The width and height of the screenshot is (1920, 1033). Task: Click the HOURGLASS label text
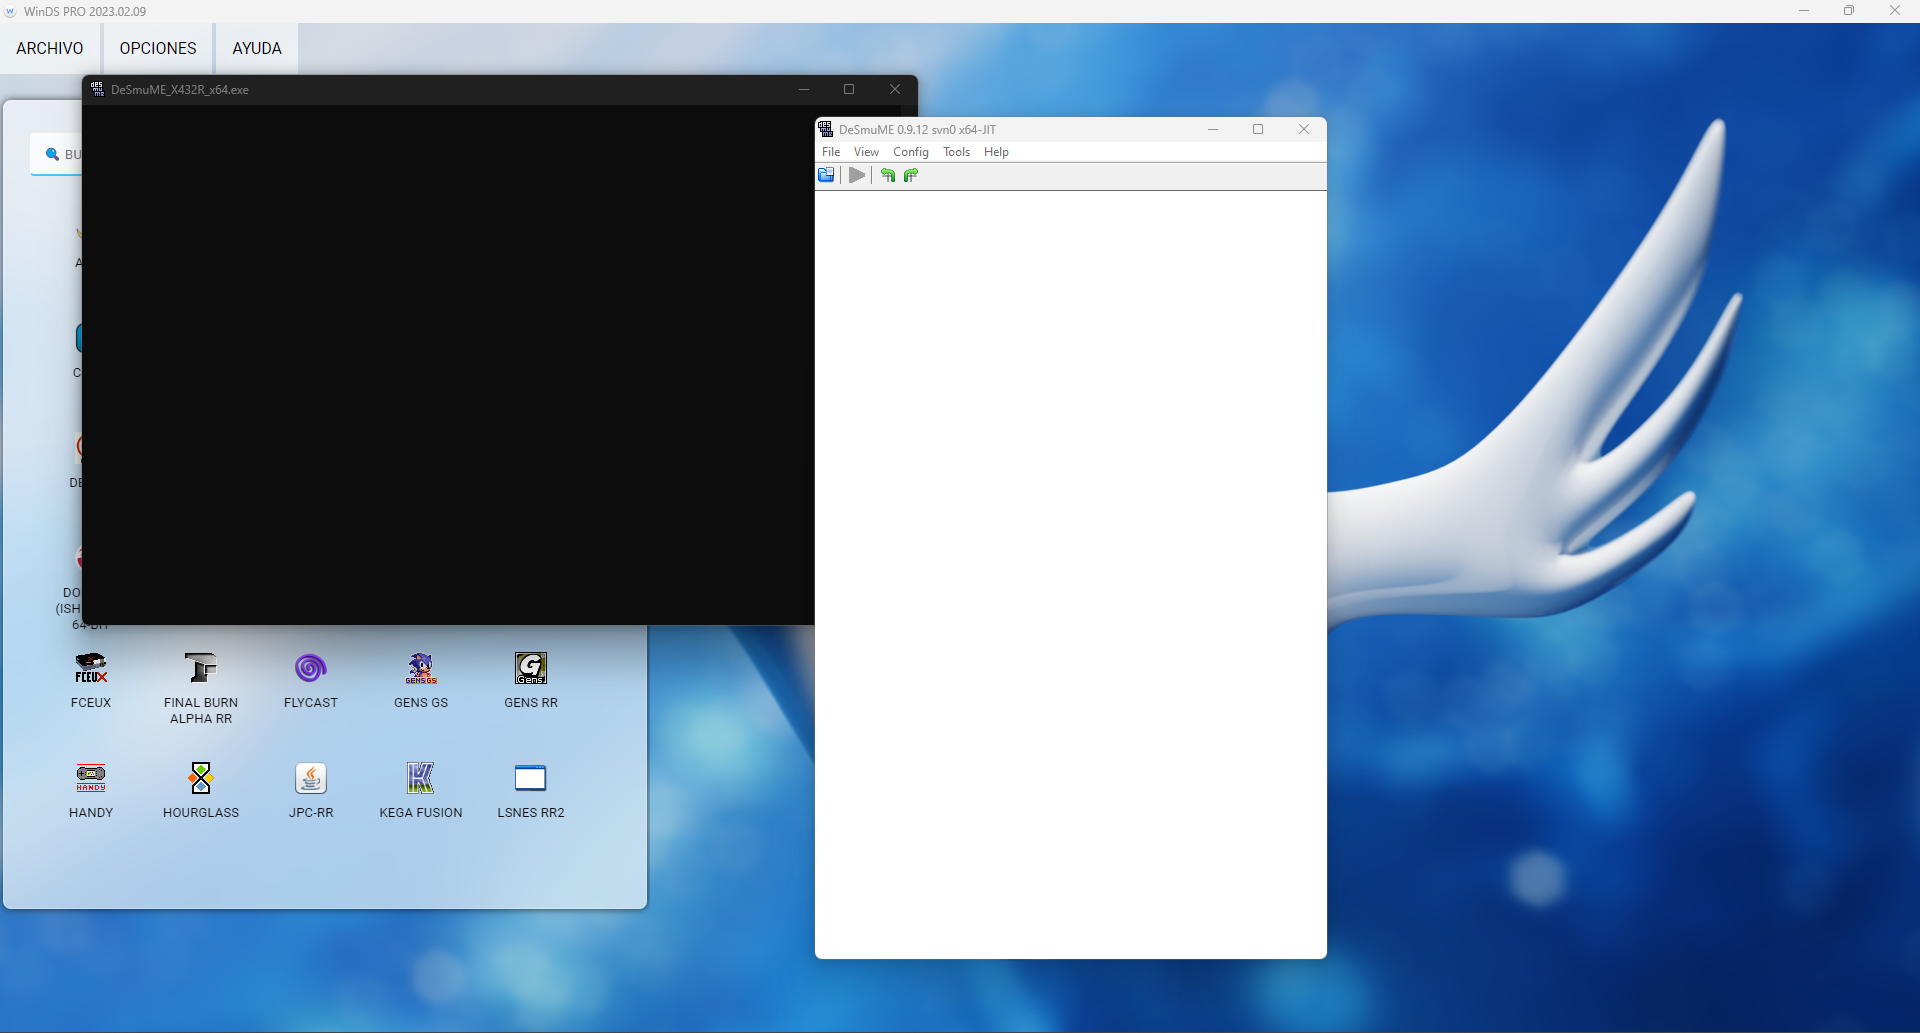201,813
